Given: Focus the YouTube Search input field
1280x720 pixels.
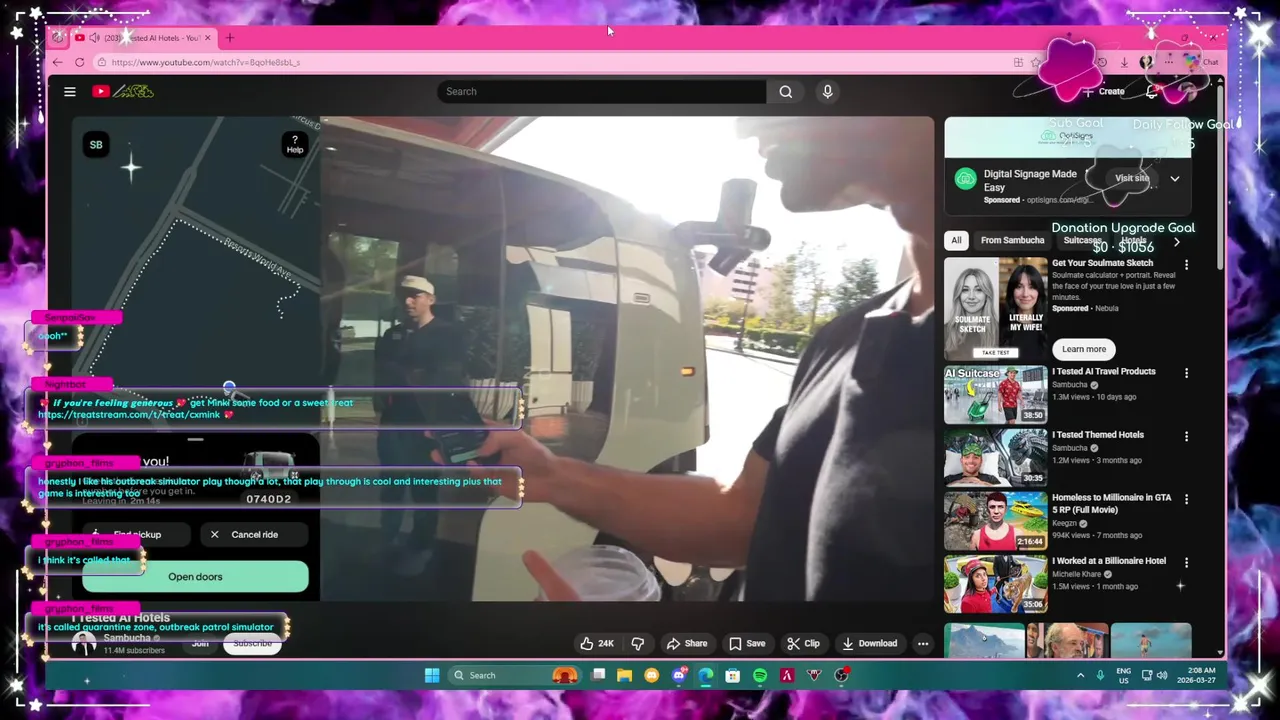Looking at the screenshot, I should coord(601,91).
